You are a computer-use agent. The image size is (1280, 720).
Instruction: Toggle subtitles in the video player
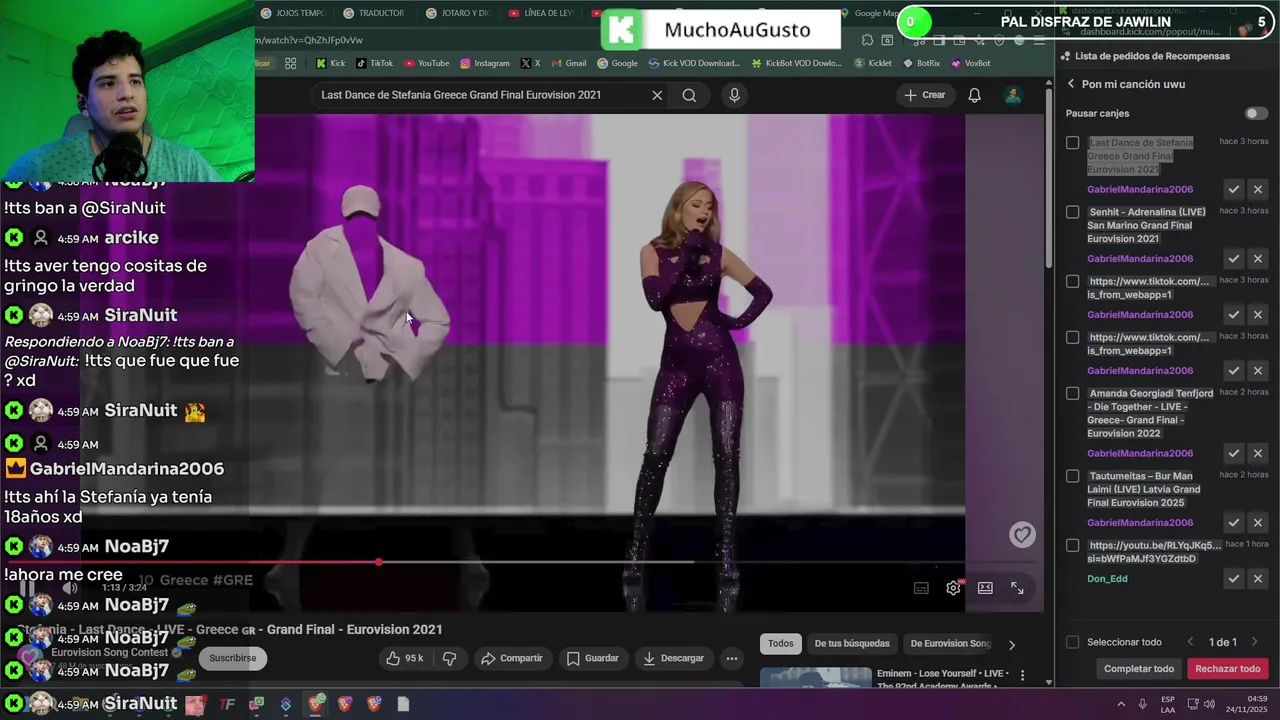tap(921, 588)
